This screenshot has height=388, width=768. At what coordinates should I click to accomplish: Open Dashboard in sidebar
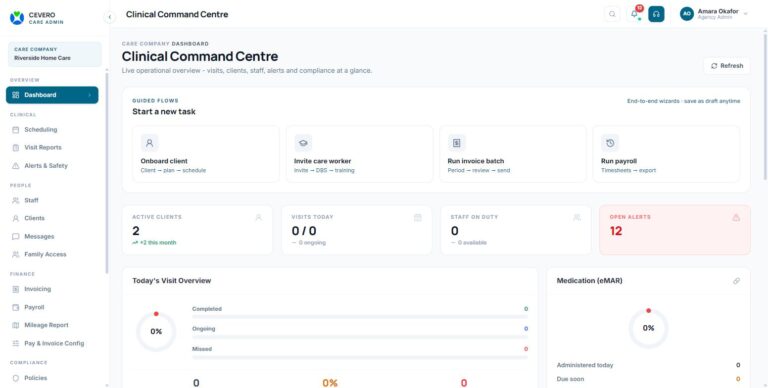[x=52, y=95]
